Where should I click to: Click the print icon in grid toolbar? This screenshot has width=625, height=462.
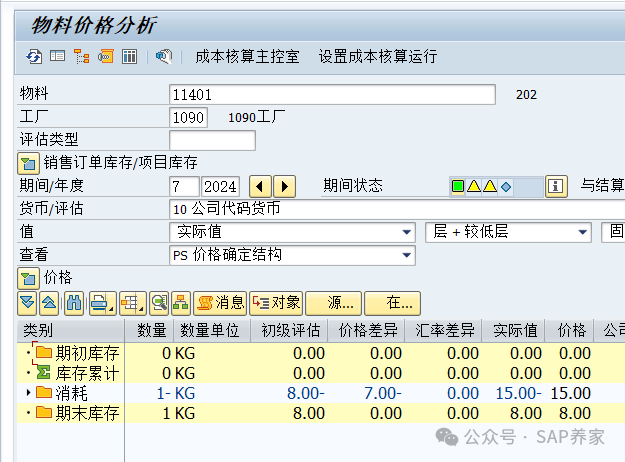[x=103, y=303]
